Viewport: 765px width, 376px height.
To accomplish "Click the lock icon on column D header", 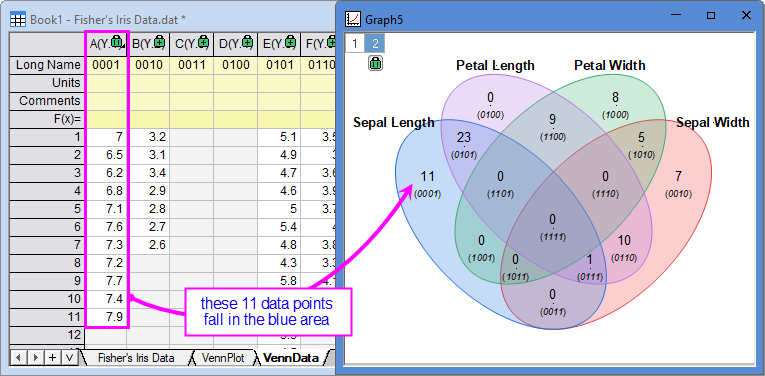I will [x=247, y=42].
